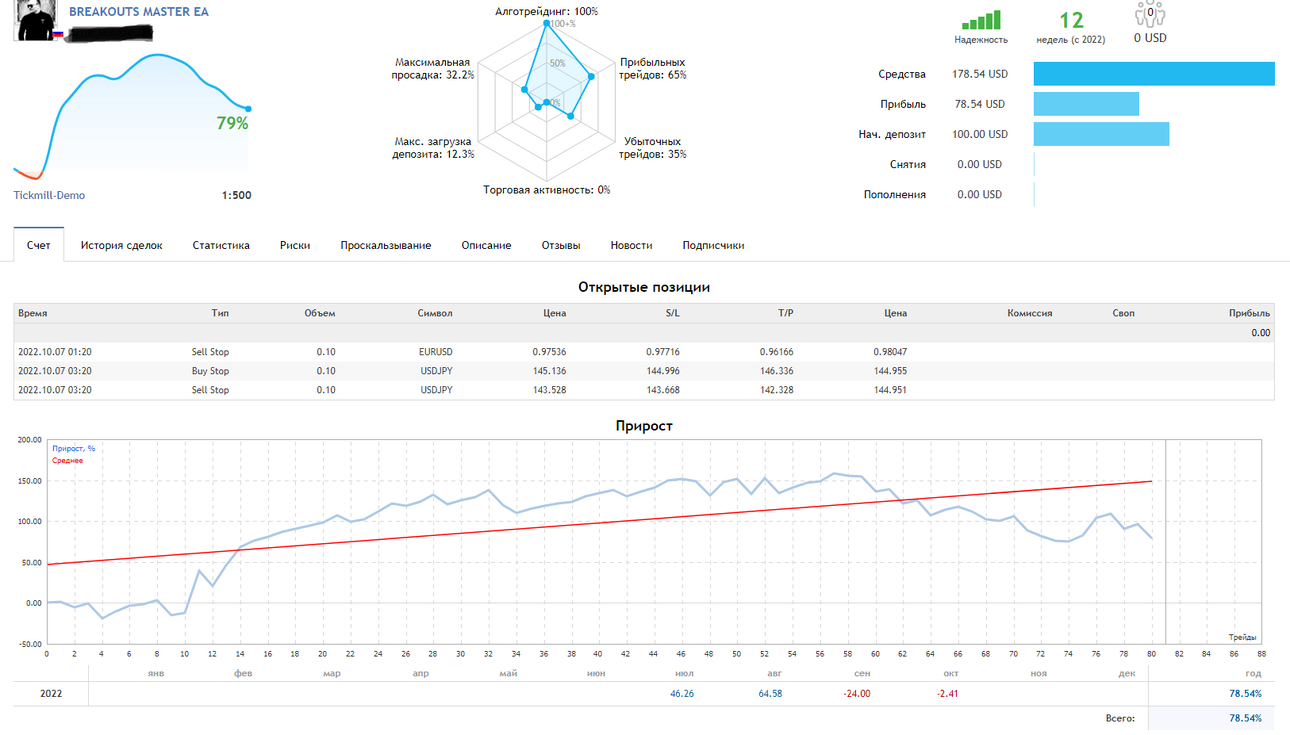The height and width of the screenshot is (735, 1290).
Task: Go to the Статистика tab
Action: pos(221,245)
